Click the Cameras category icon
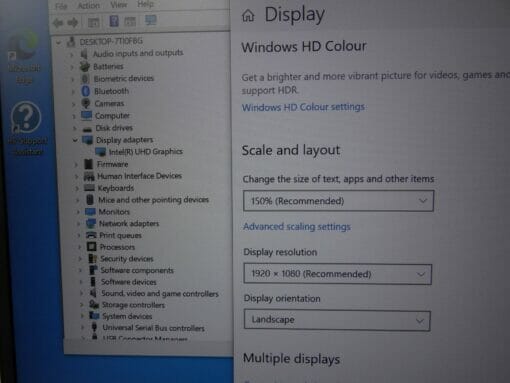The height and width of the screenshot is (383, 510). pos(86,103)
